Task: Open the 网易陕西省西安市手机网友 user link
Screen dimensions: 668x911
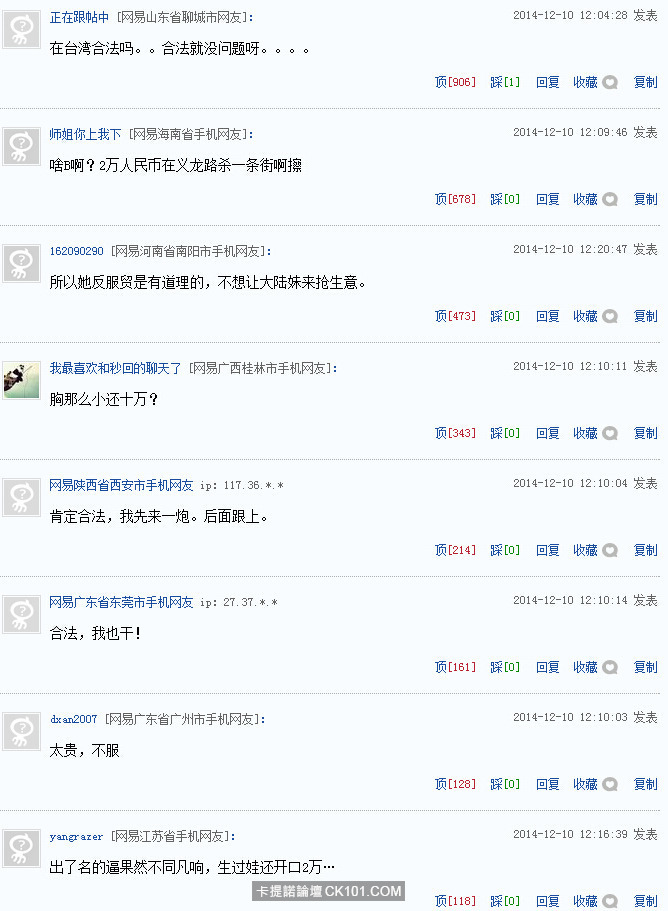Action: [x=121, y=486]
